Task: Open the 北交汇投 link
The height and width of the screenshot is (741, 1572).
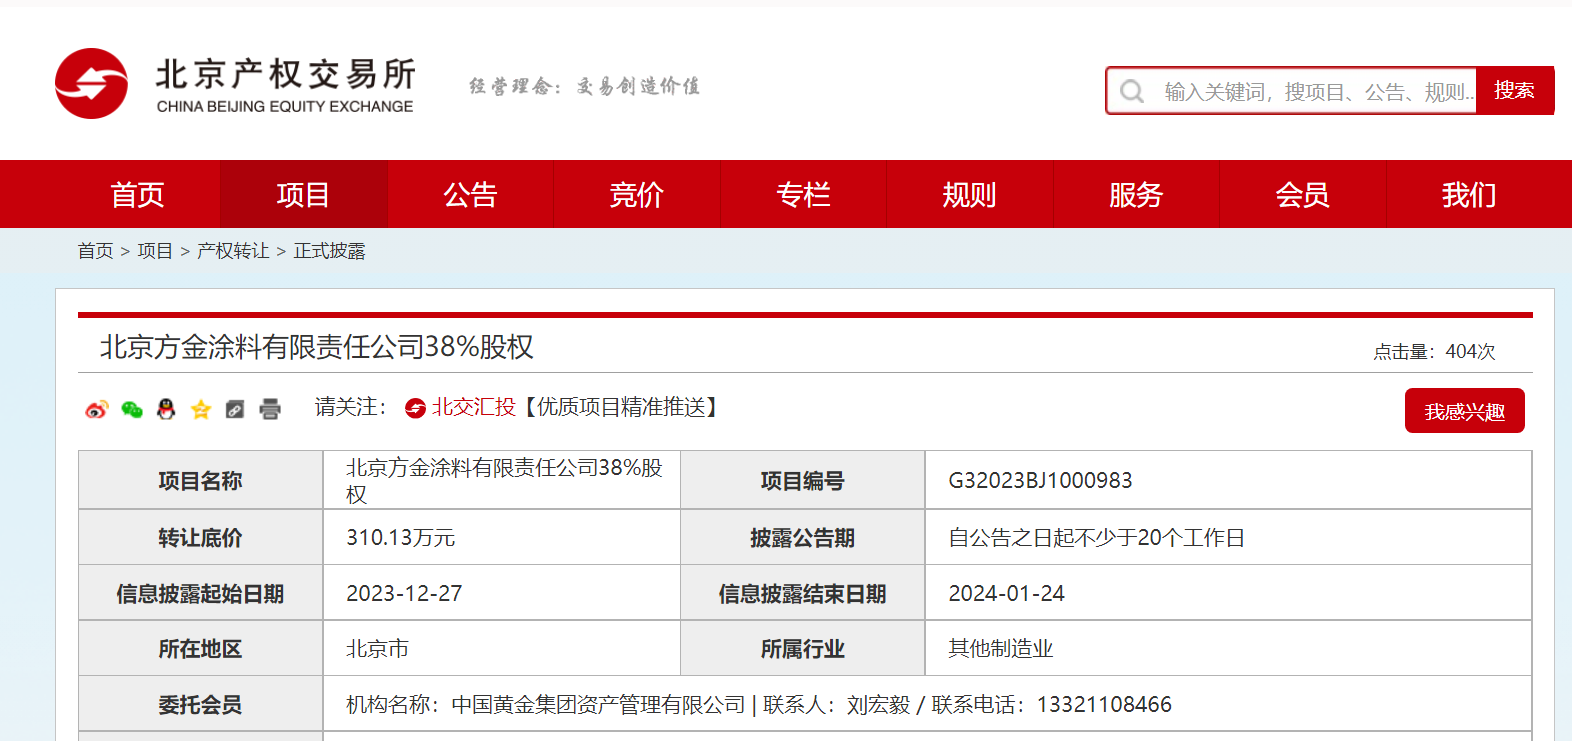Action: click(x=473, y=407)
